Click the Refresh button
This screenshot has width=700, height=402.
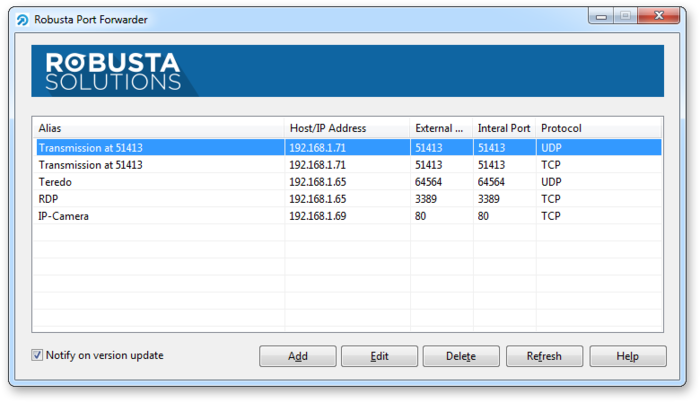(543, 356)
